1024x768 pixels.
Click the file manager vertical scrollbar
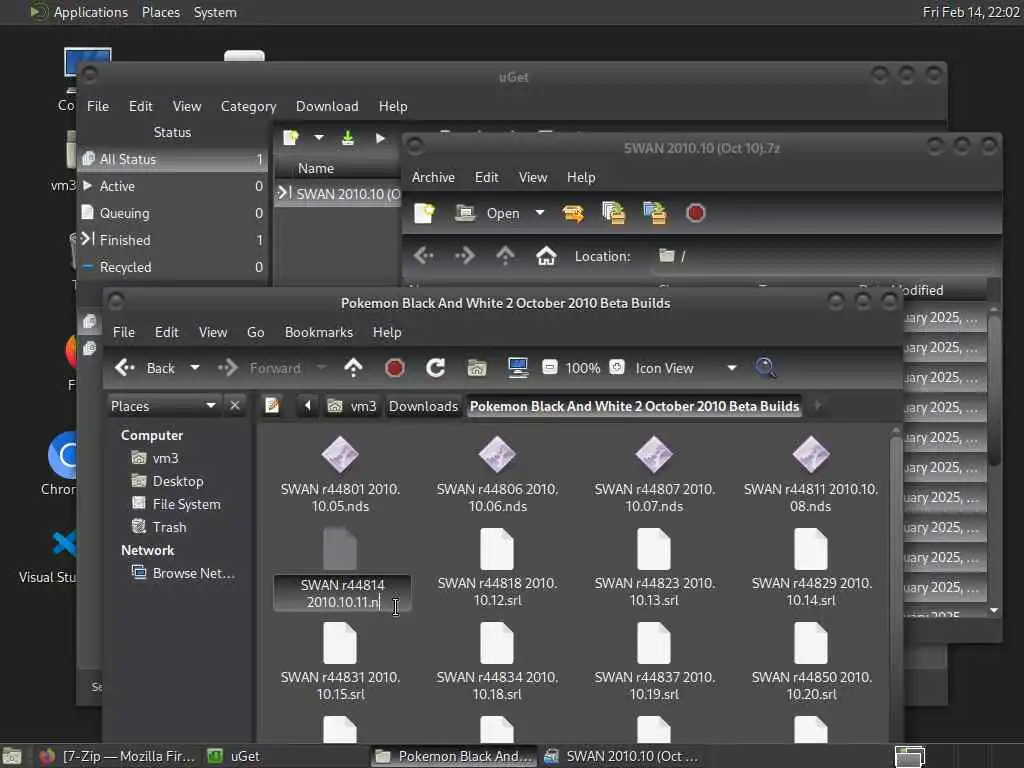pyautogui.click(x=895, y=584)
